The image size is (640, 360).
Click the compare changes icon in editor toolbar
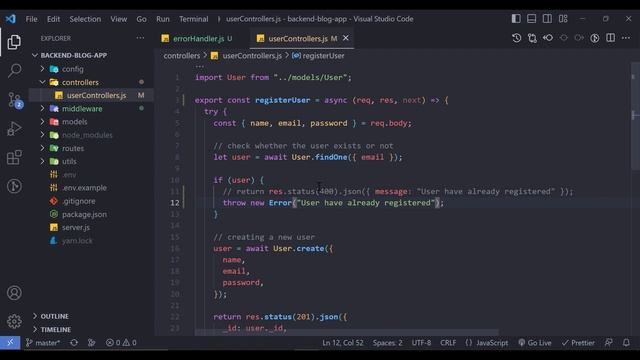click(532, 38)
